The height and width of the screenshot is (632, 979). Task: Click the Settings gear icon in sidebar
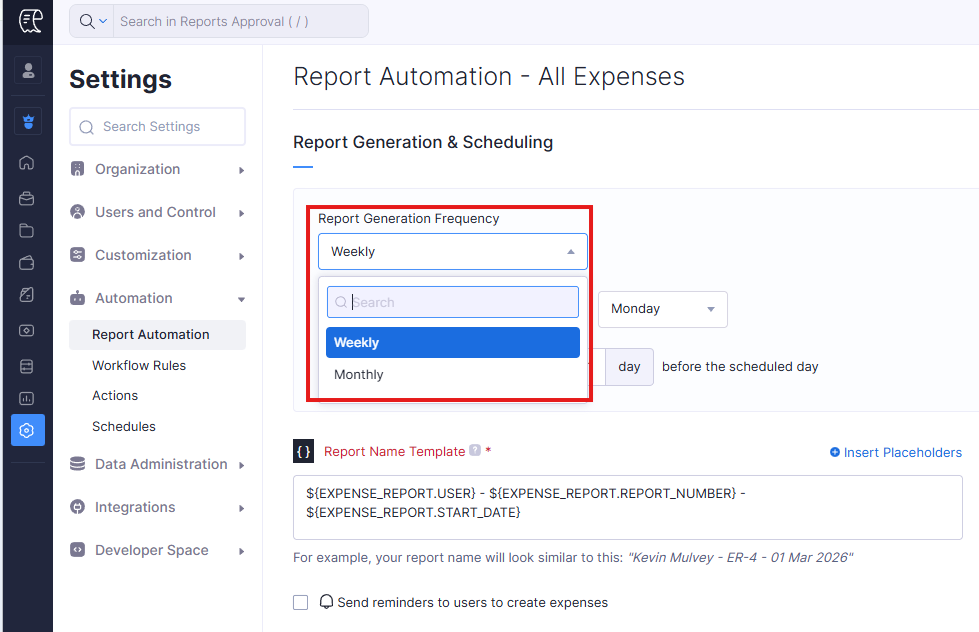(x=27, y=430)
